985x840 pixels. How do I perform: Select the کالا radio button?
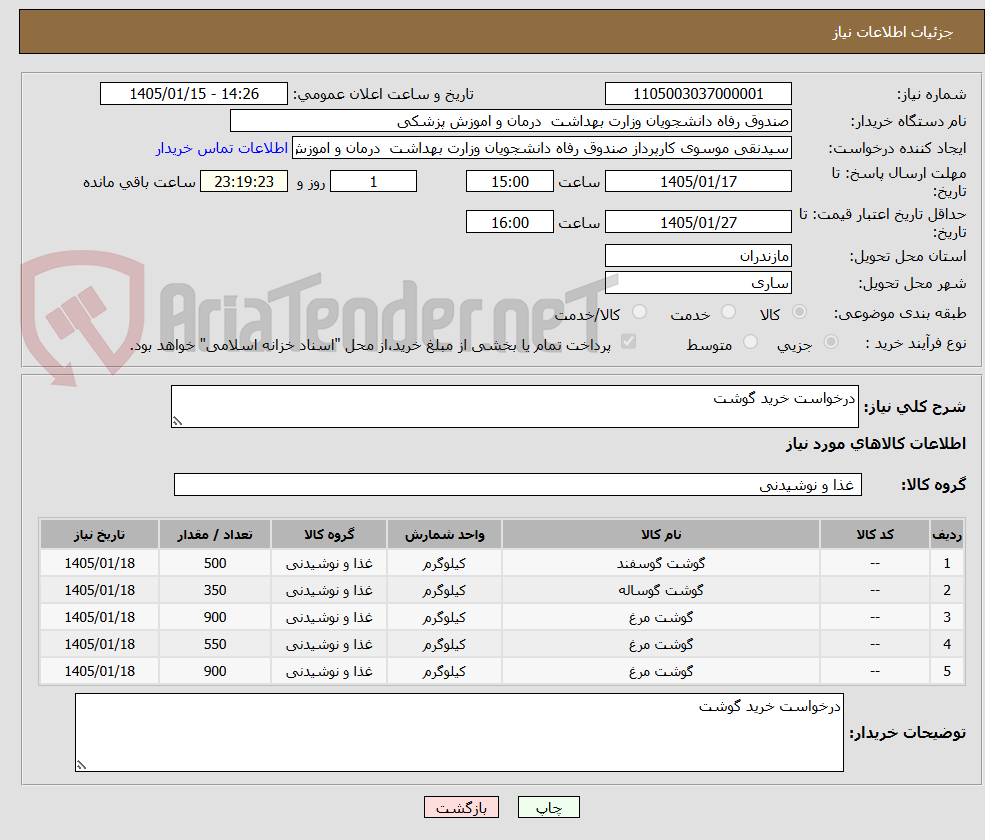pyautogui.click(x=799, y=312)
